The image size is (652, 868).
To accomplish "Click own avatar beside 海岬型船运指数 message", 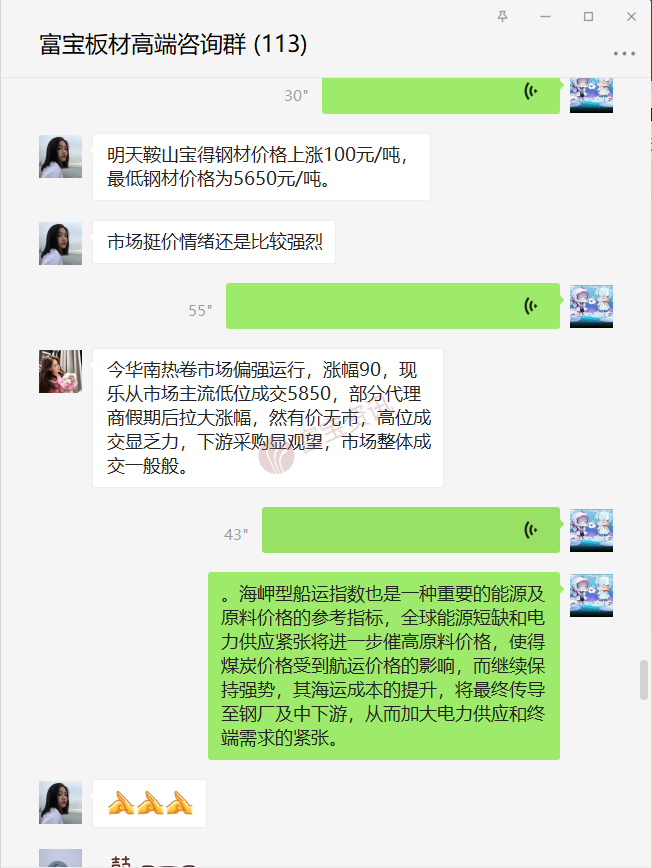I will pyautogui.click(x=591, y=596).
